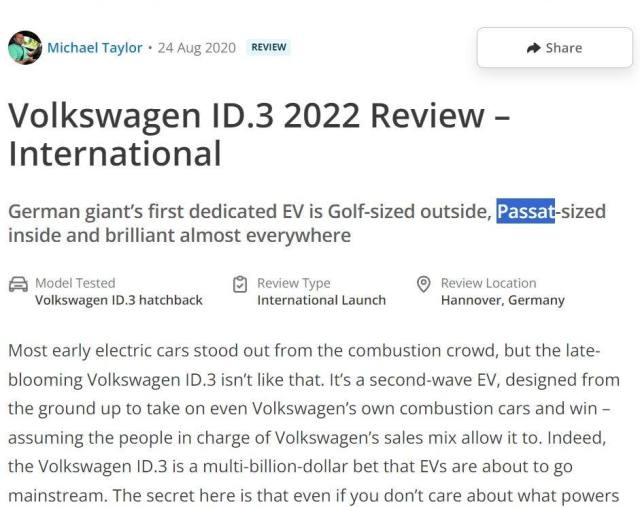Click the Share button
Screen dimensions: 640x507
(x=555, y=48)
